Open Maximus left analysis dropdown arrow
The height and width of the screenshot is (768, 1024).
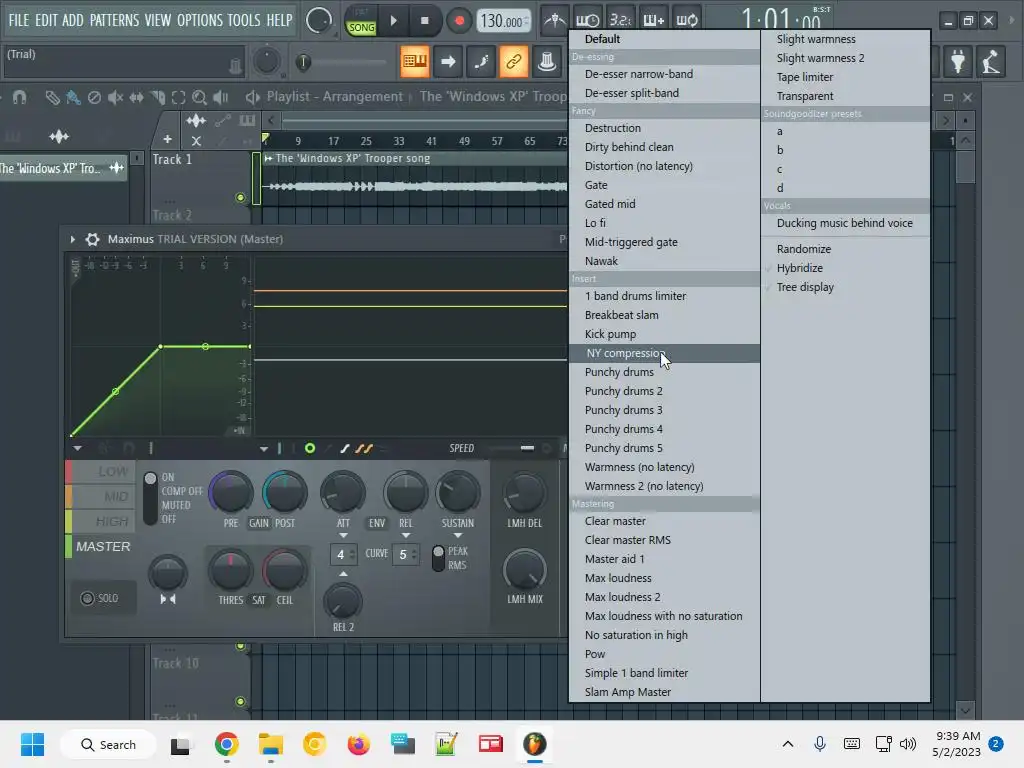tap(77, 448)
